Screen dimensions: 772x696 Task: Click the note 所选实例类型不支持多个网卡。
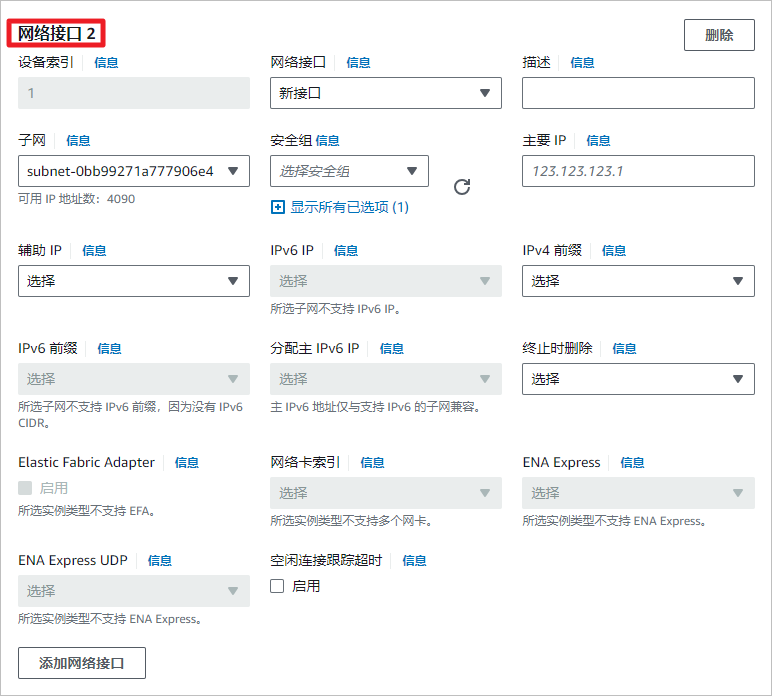pyautogui.click(x=351, y=521)
